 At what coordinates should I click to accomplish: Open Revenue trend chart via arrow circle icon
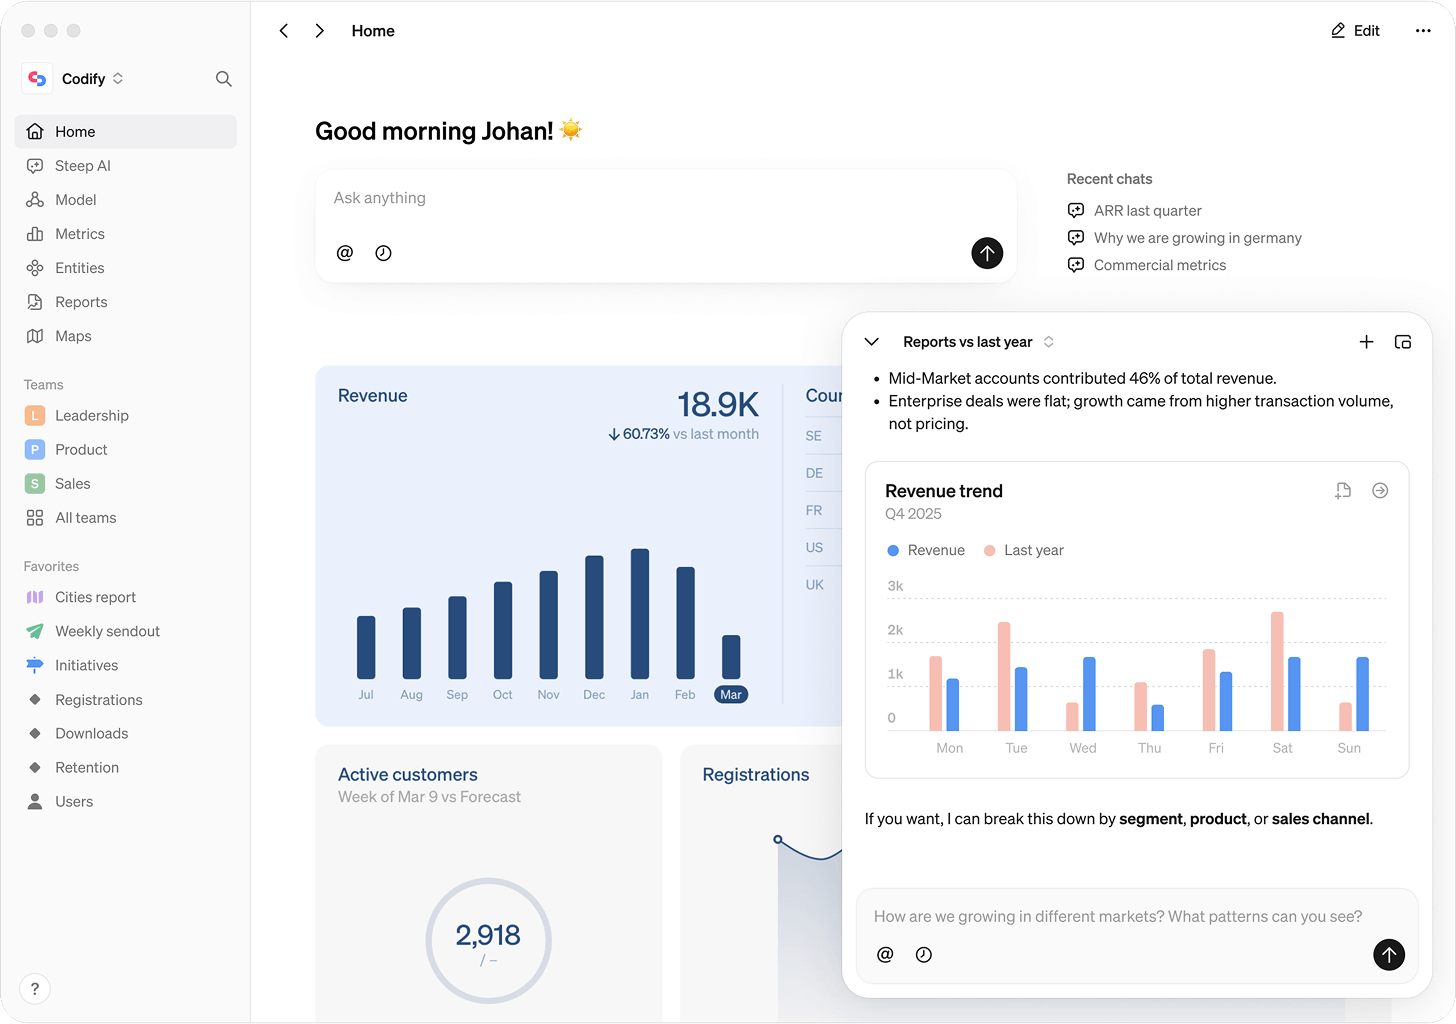[1380, 491]
